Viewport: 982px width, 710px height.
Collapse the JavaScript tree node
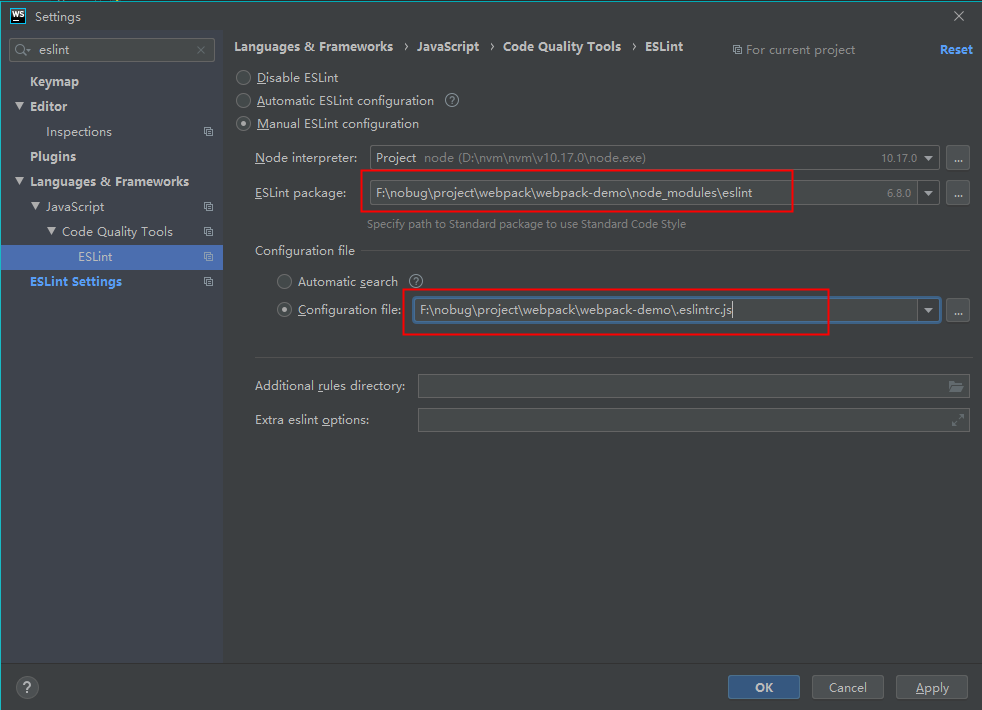point(36,206)
